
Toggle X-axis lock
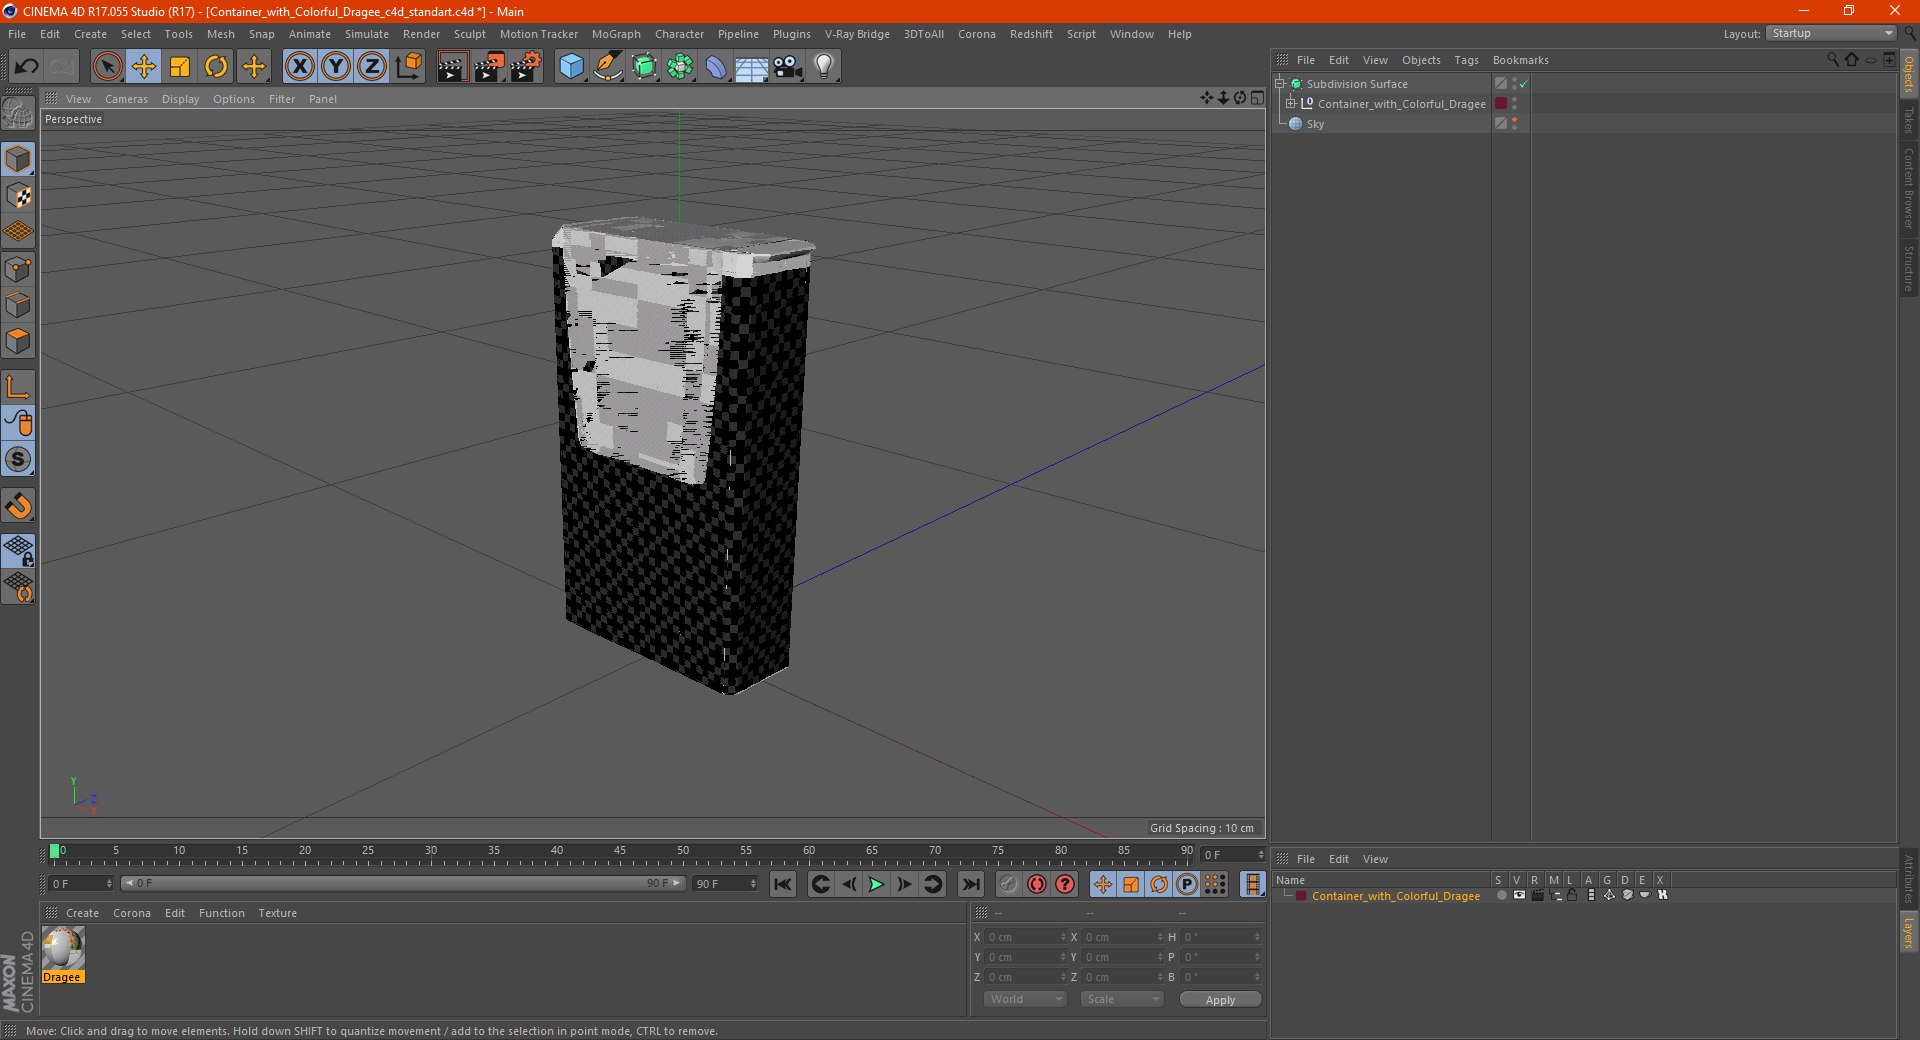point(299,67)
